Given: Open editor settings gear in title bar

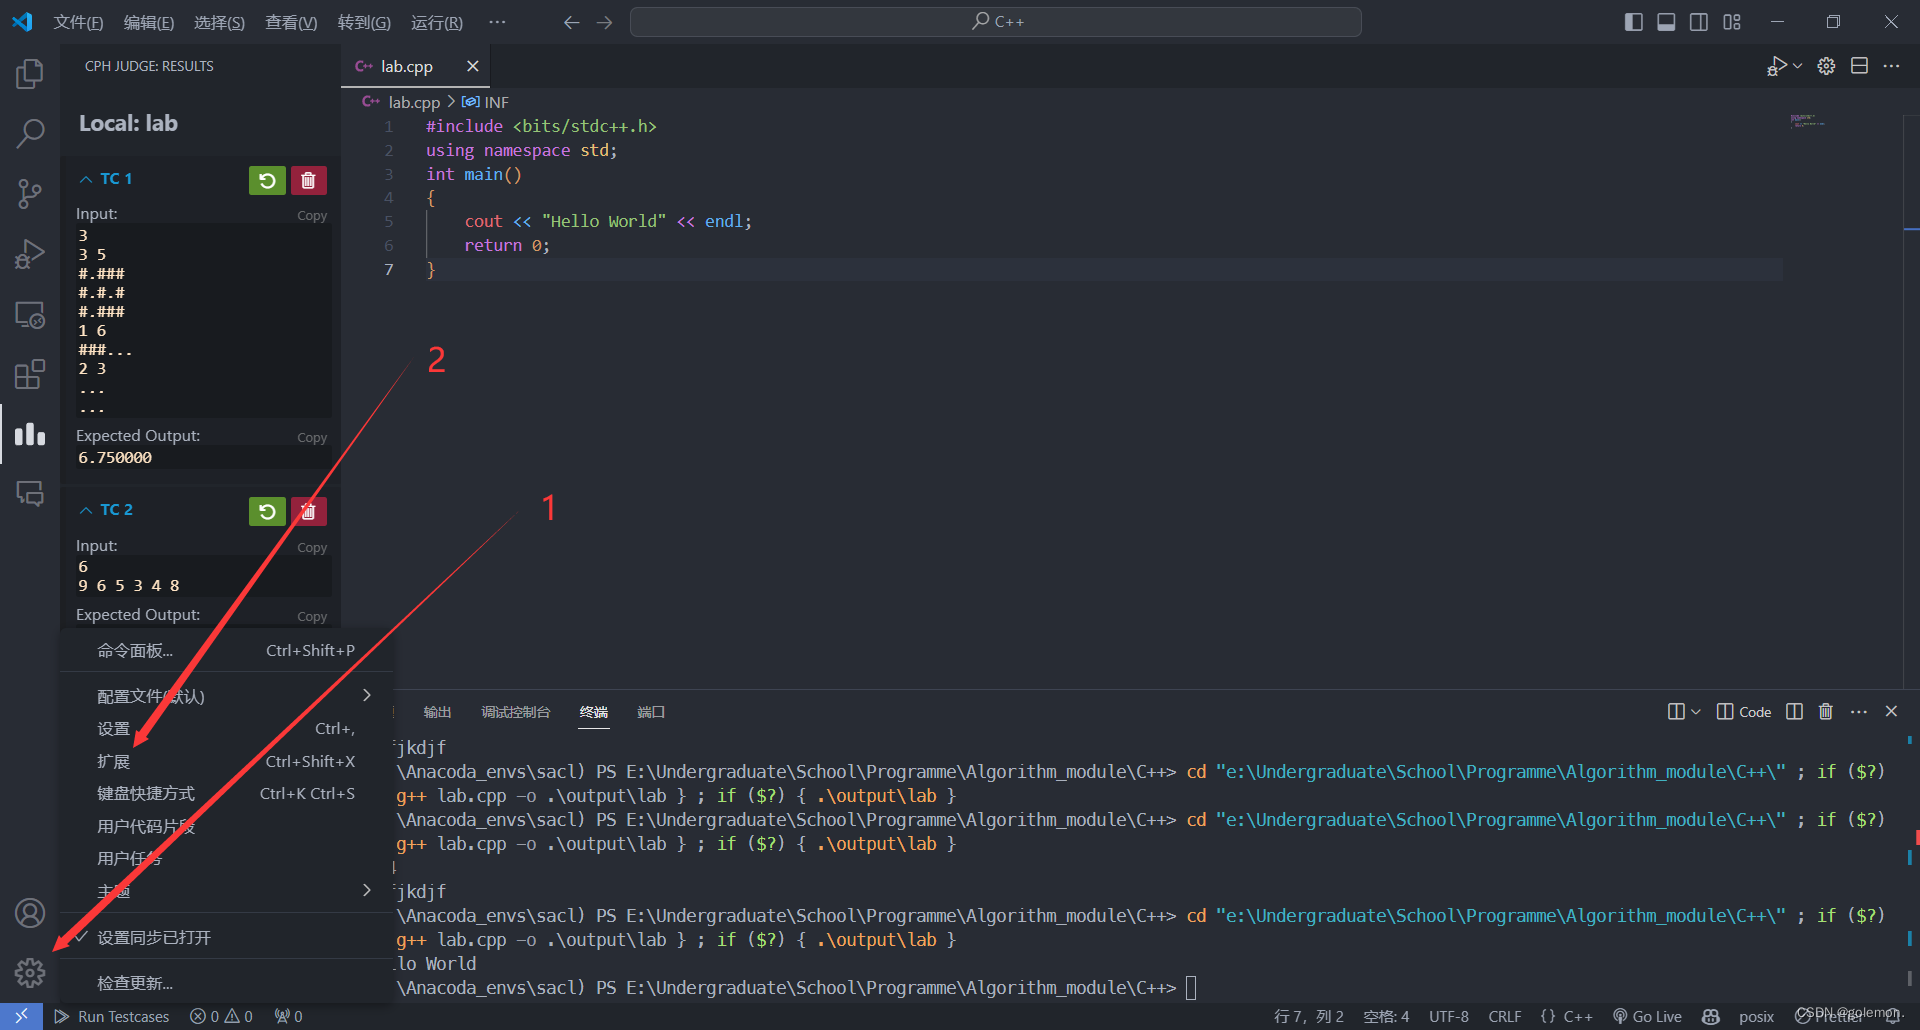Looking at the screenshot, I should click(x=1826, y=66).
